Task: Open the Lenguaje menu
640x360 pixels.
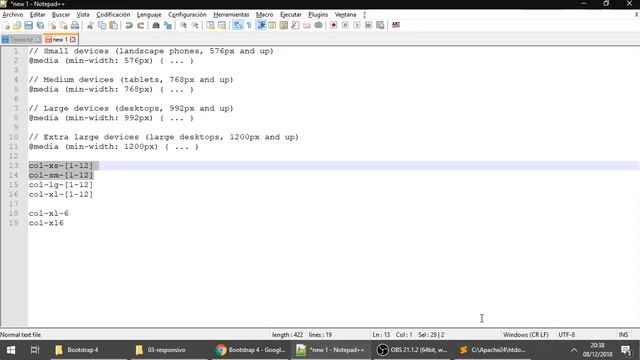Action: [x=149, y=15]
